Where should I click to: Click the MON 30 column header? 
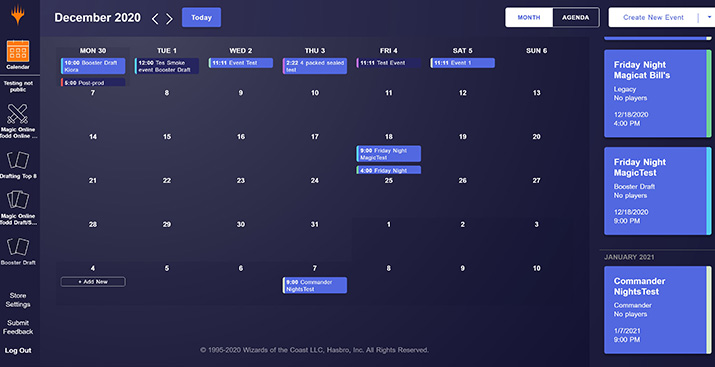coord(93,51)
